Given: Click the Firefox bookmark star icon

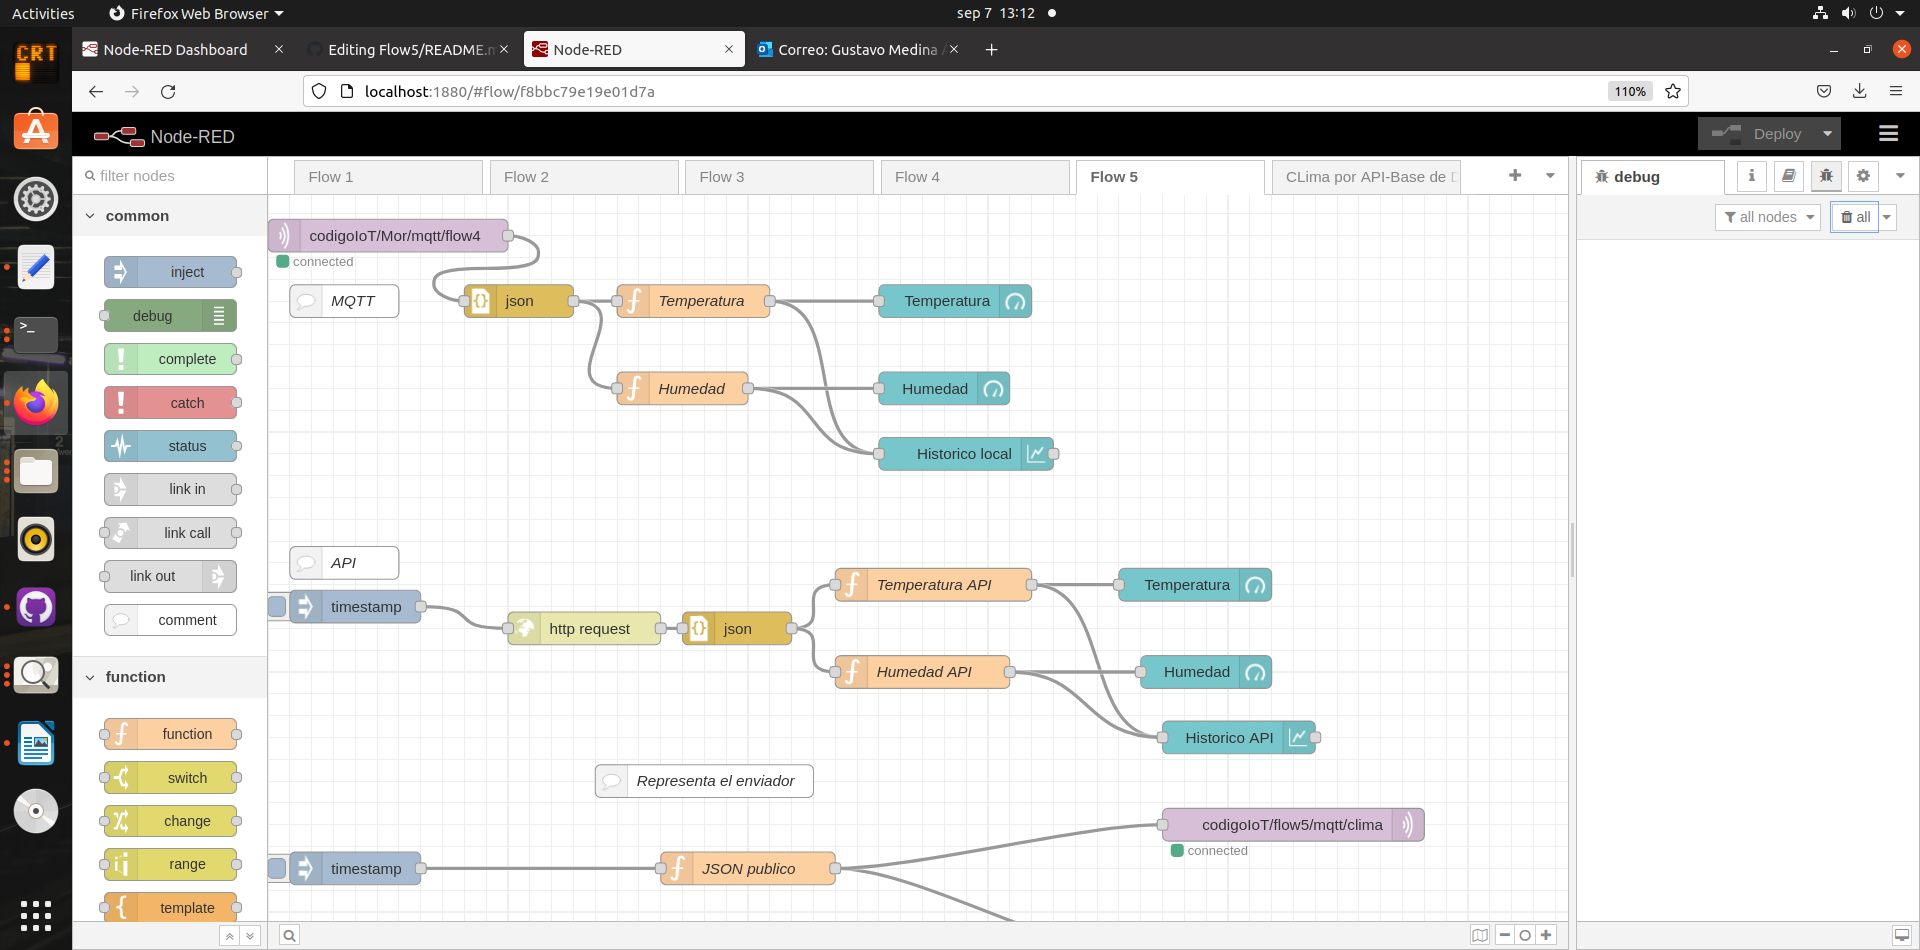Looking at the screenshot, I should (x=1673, y=91).
